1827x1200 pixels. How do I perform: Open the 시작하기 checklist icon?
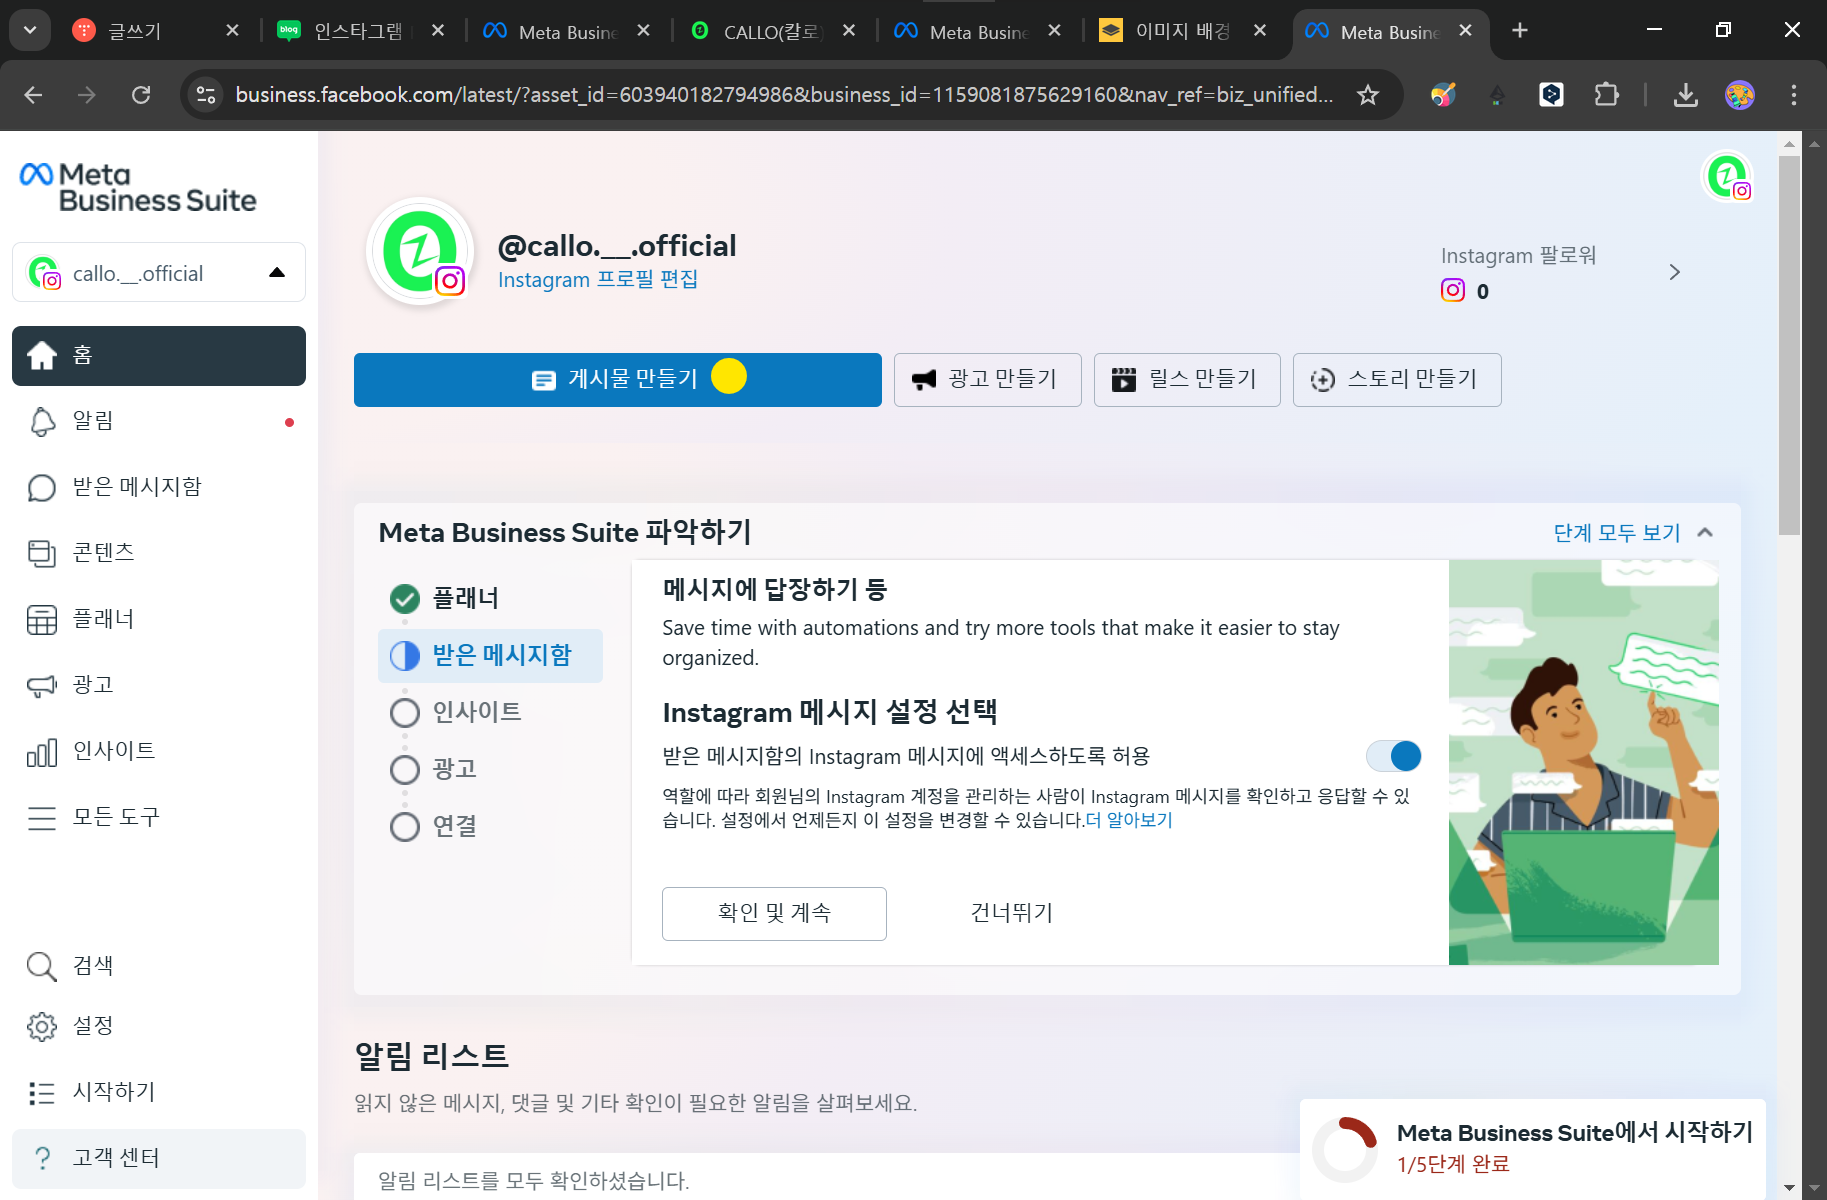coord(42,1092)
